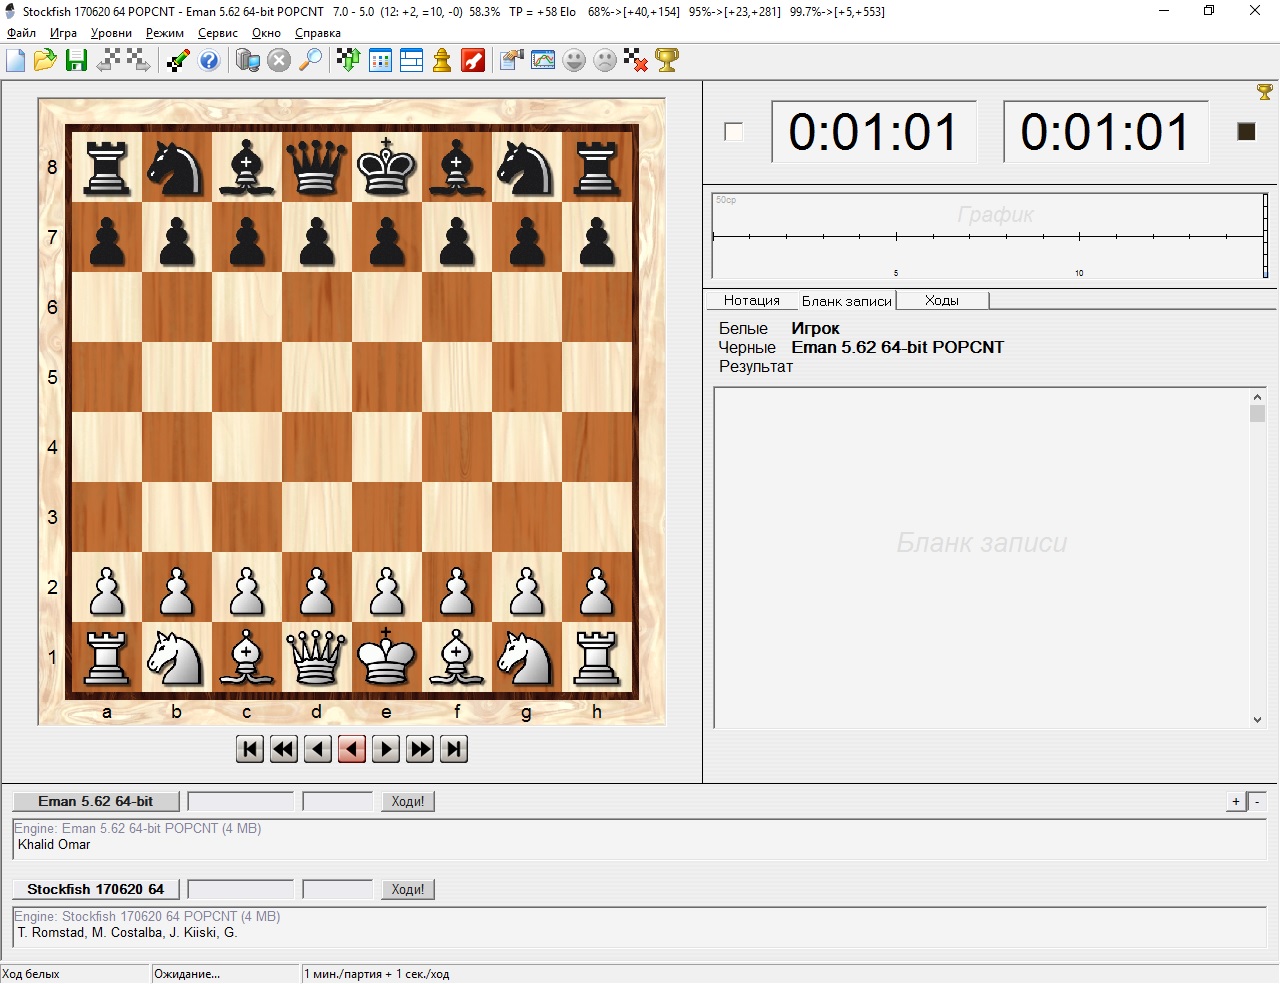Click the right clock showing 0:01:01
Screen dimensions: 1280x984
pyautogui.click(x=1106, y=132)
